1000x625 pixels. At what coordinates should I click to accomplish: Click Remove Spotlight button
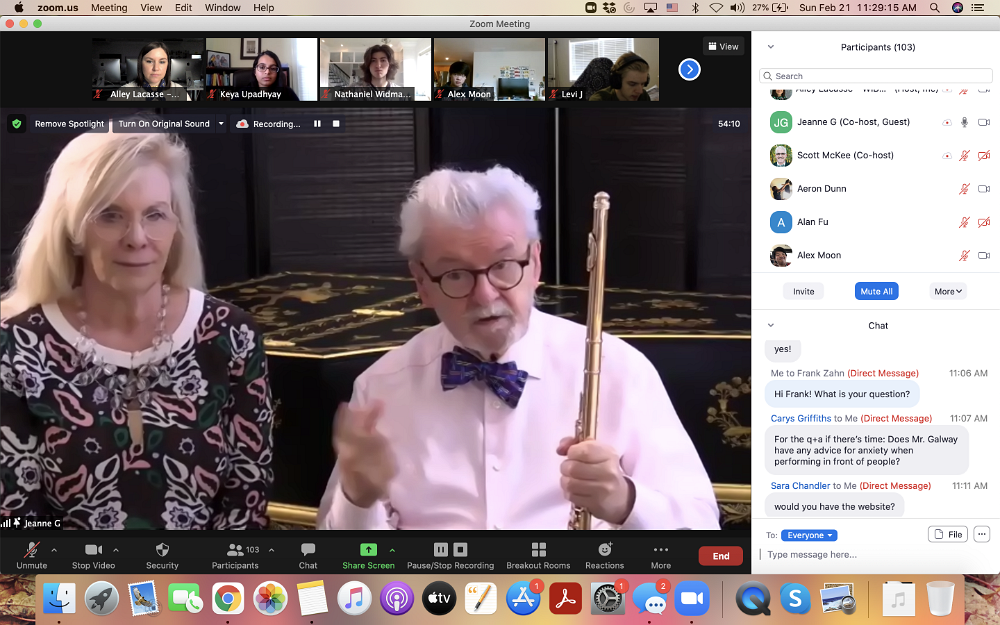tap(69, 124)
